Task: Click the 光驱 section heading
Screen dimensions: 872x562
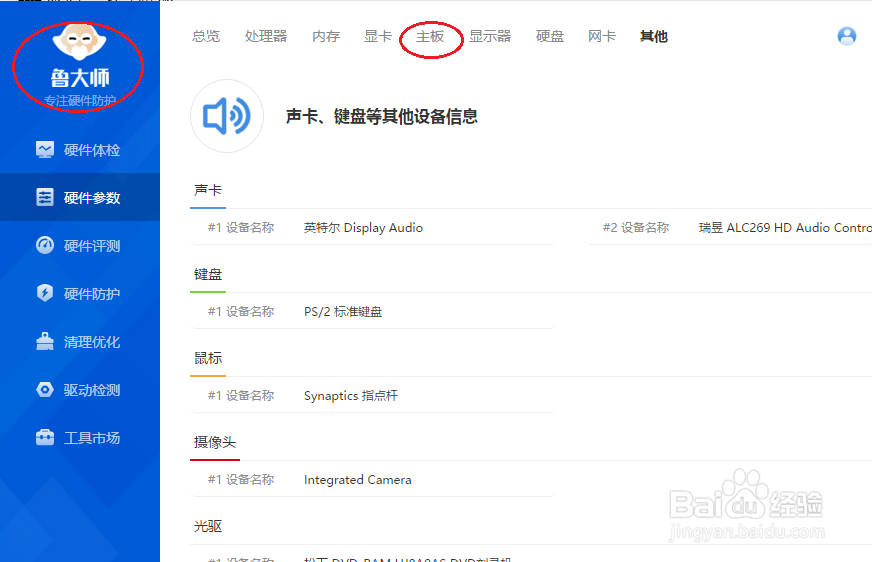Action: (x=208, y=526)
